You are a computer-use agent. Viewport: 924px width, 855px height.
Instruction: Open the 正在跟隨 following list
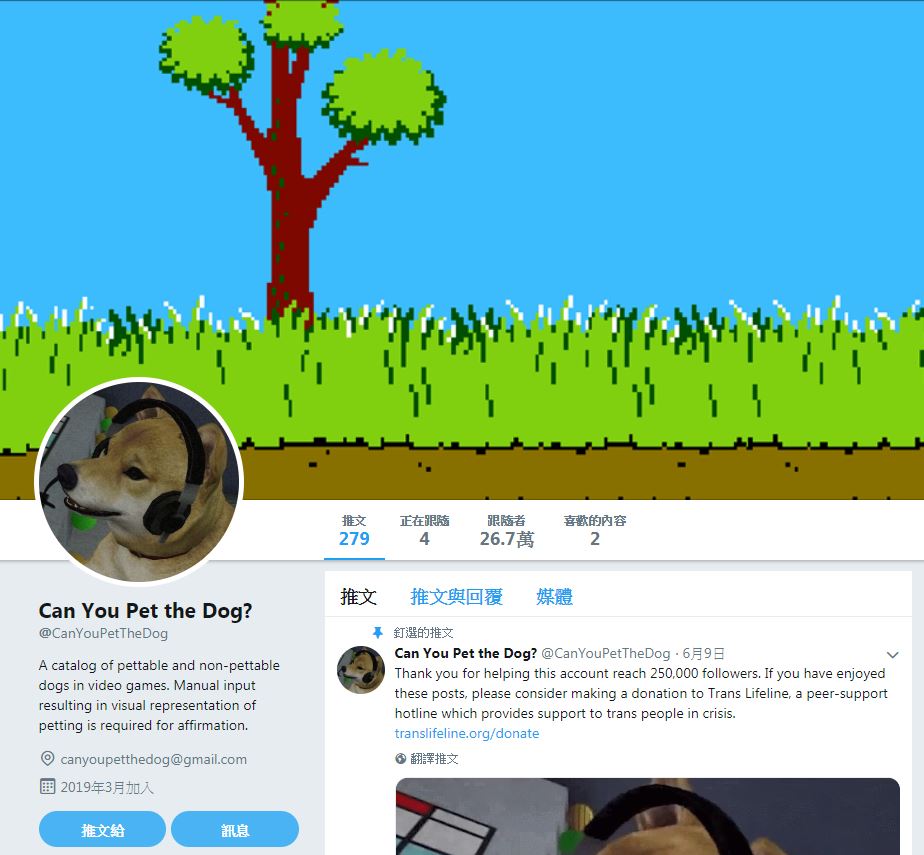(x=424, y=530)
